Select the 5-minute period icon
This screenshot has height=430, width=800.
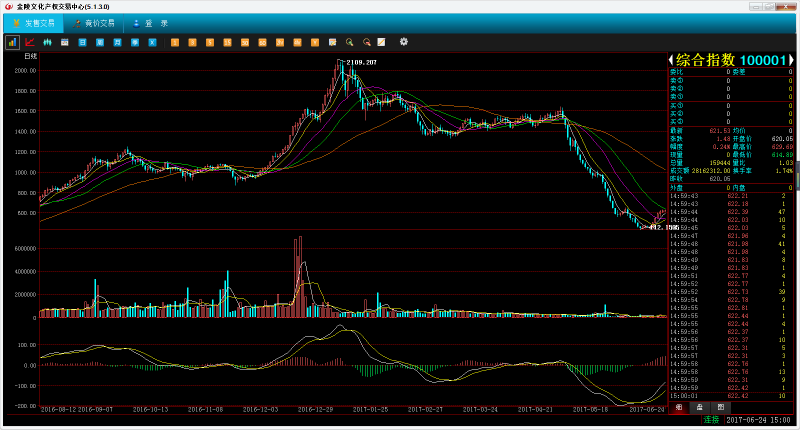[210, 42]
